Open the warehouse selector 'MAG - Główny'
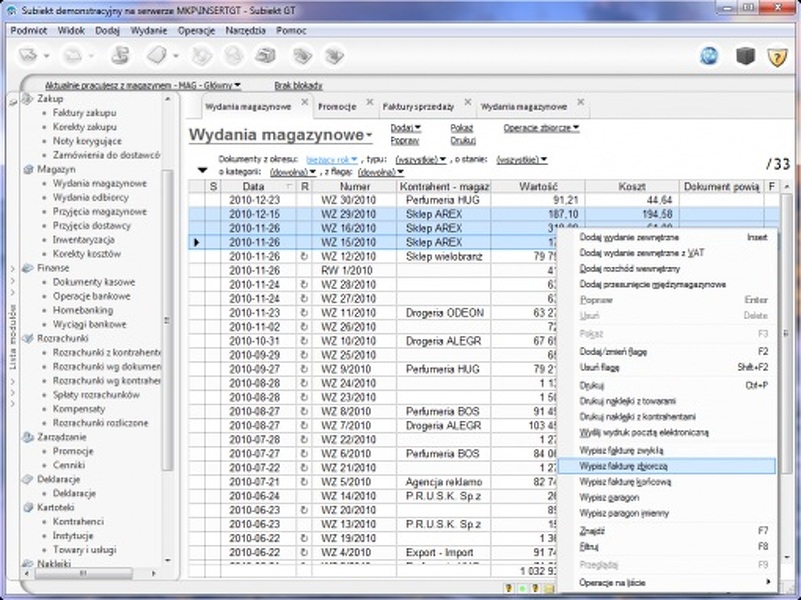This screenshot has height=600, width=801. pos(208,85)
